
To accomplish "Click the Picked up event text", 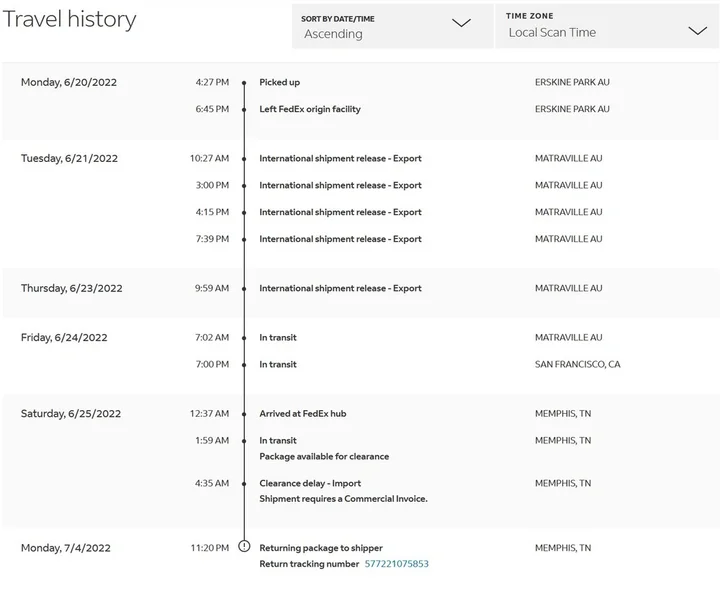I will pos(279,82).
